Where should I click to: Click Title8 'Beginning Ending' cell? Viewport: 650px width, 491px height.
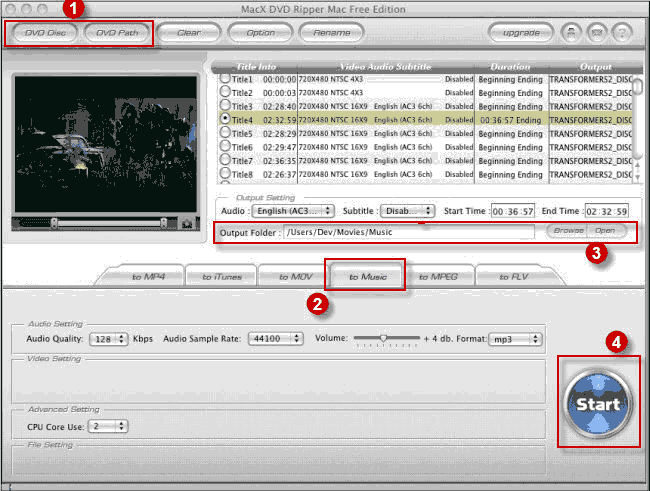[x=510, y=175]
